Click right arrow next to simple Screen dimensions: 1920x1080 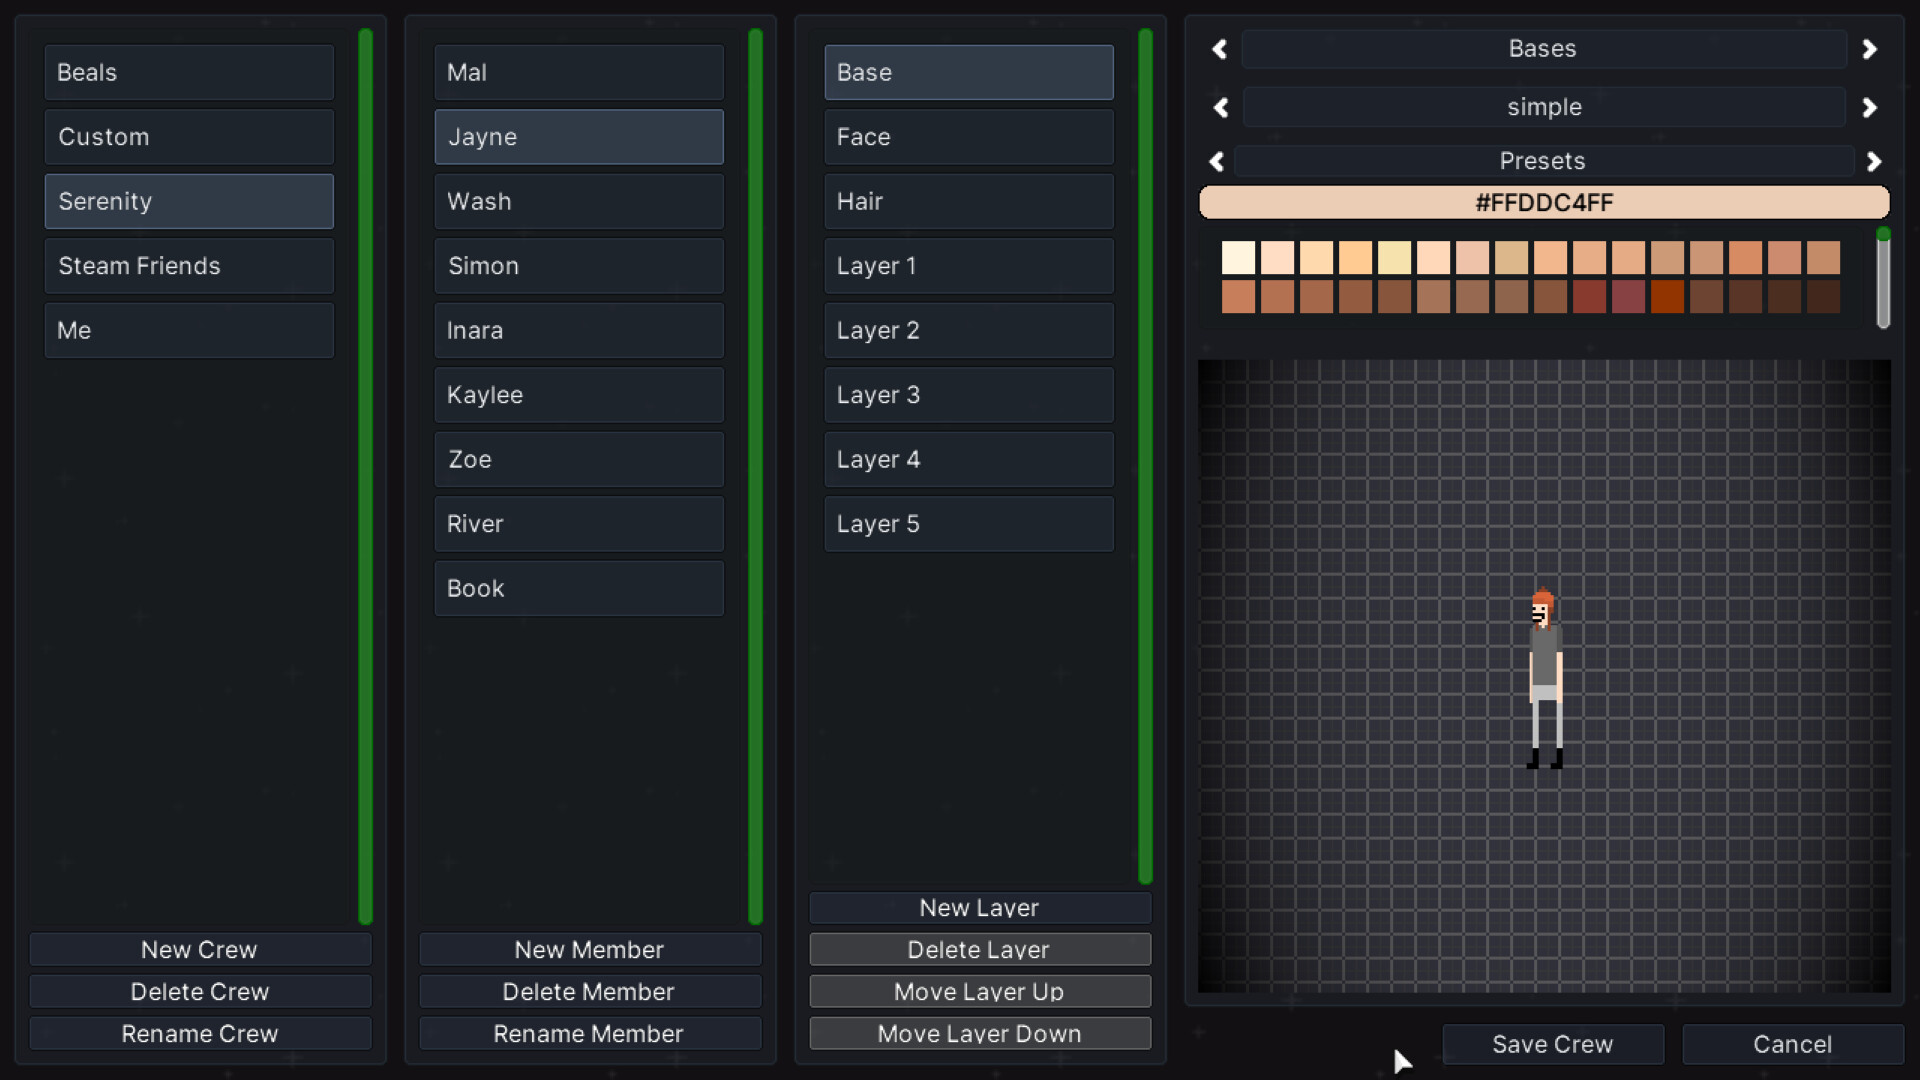pyautogui.click(x=1869, y=107)
